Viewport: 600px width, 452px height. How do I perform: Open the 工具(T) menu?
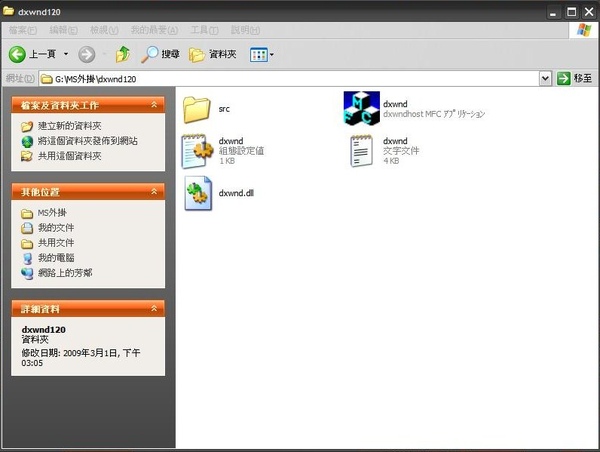tap(205, 30)
